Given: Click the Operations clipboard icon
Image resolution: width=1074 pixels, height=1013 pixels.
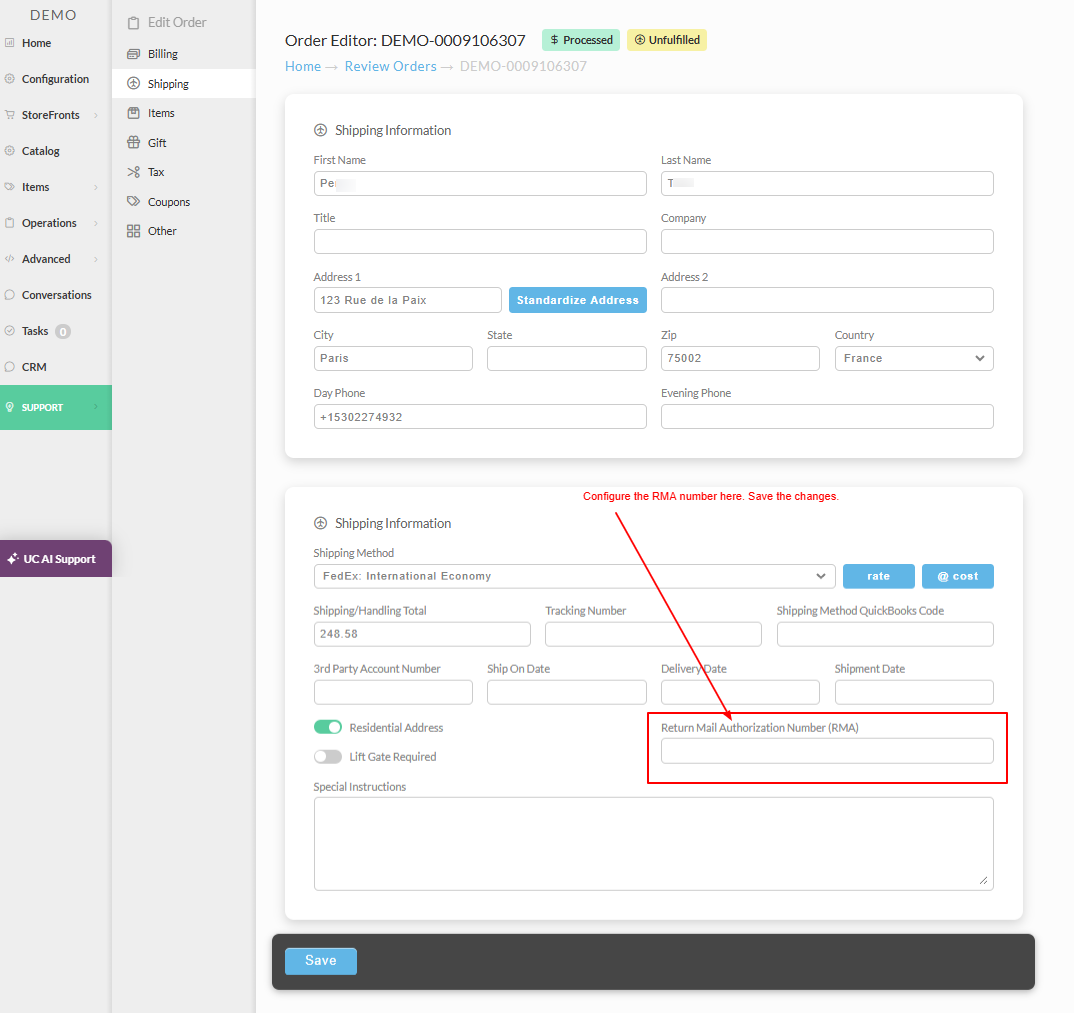Looking at the screenshot, I should 10,223.
